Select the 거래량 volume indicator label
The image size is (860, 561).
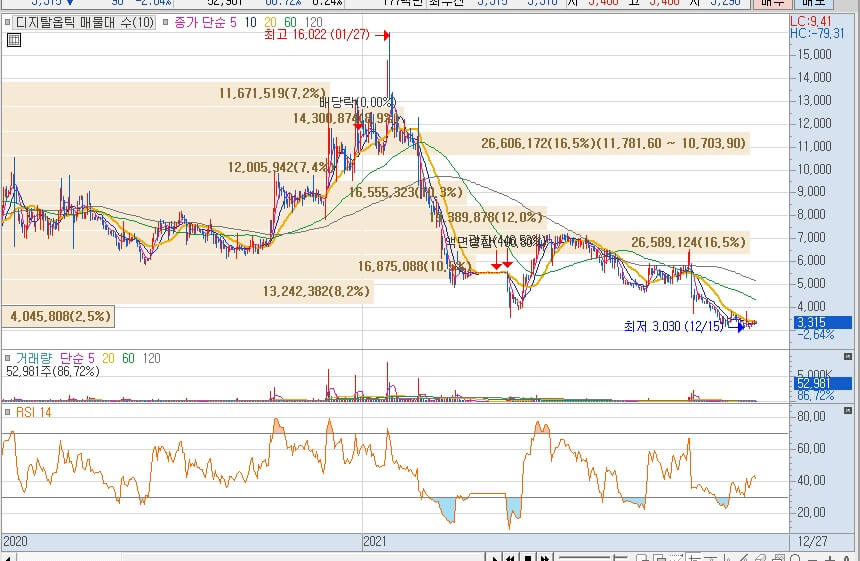coord(33,359)
